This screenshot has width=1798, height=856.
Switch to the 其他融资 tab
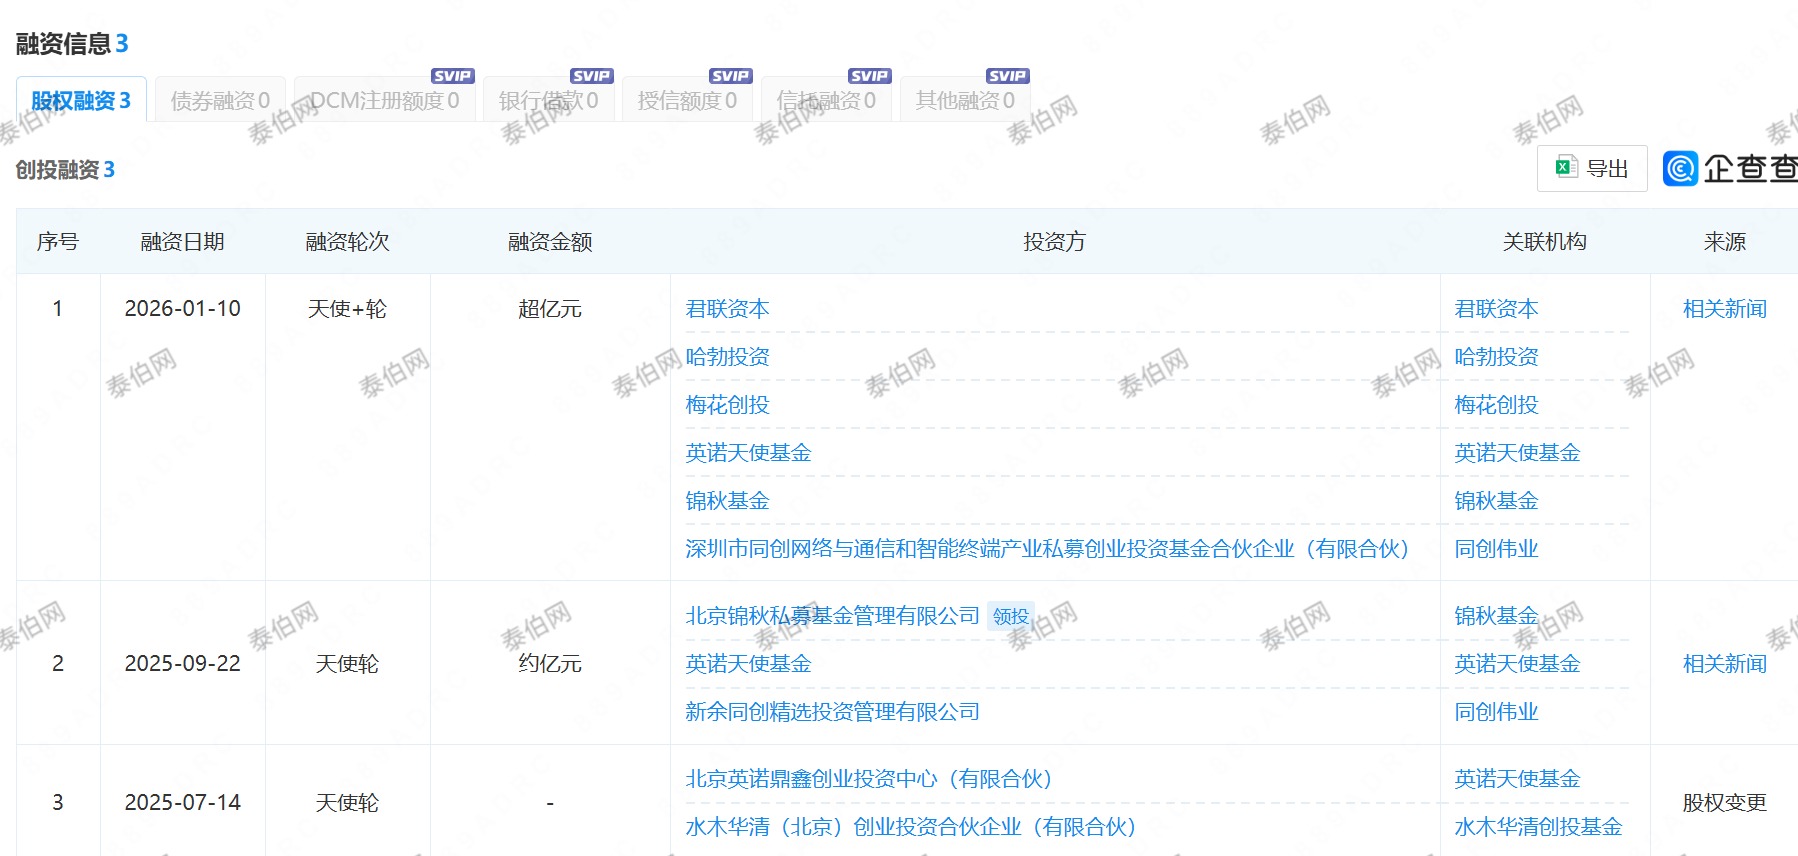965,101
